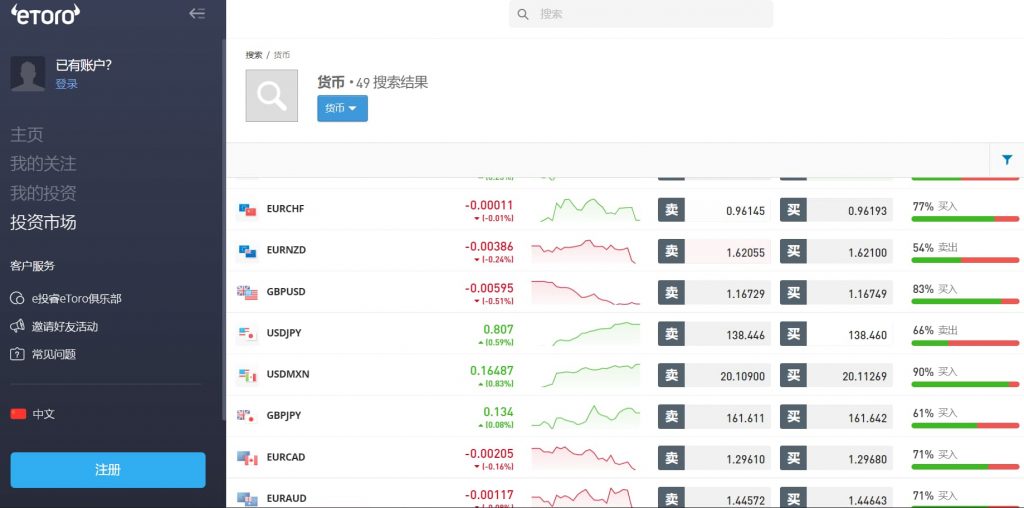Open 我的投资 in the sidebar

point(43,193)
